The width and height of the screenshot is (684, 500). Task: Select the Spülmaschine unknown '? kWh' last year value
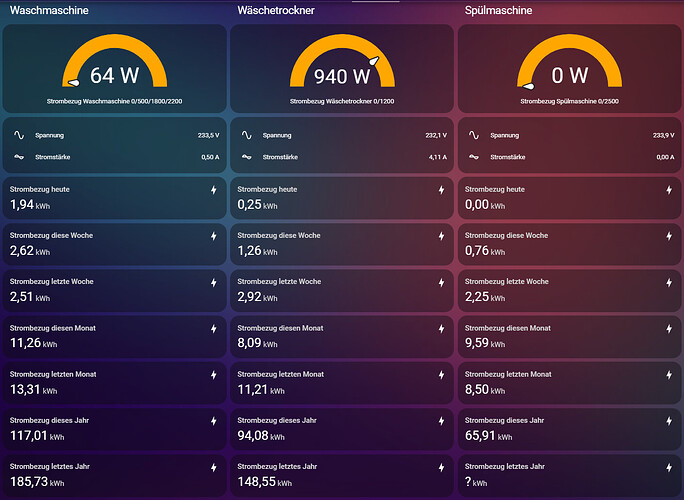pos(475,482)
